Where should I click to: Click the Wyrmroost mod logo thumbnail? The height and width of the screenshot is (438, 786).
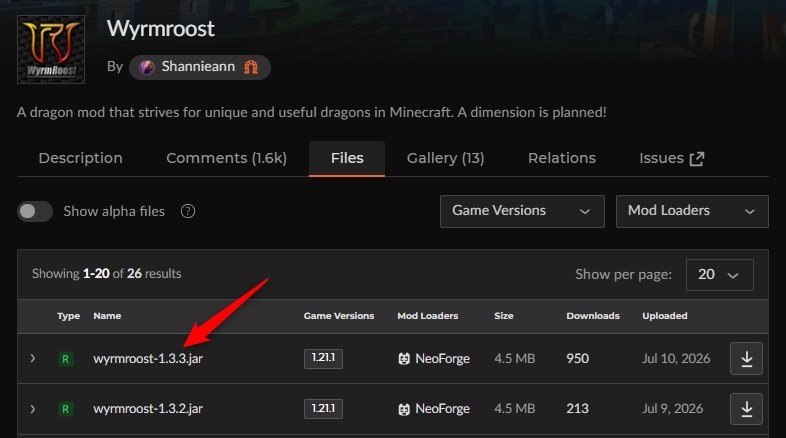(51, 49)
